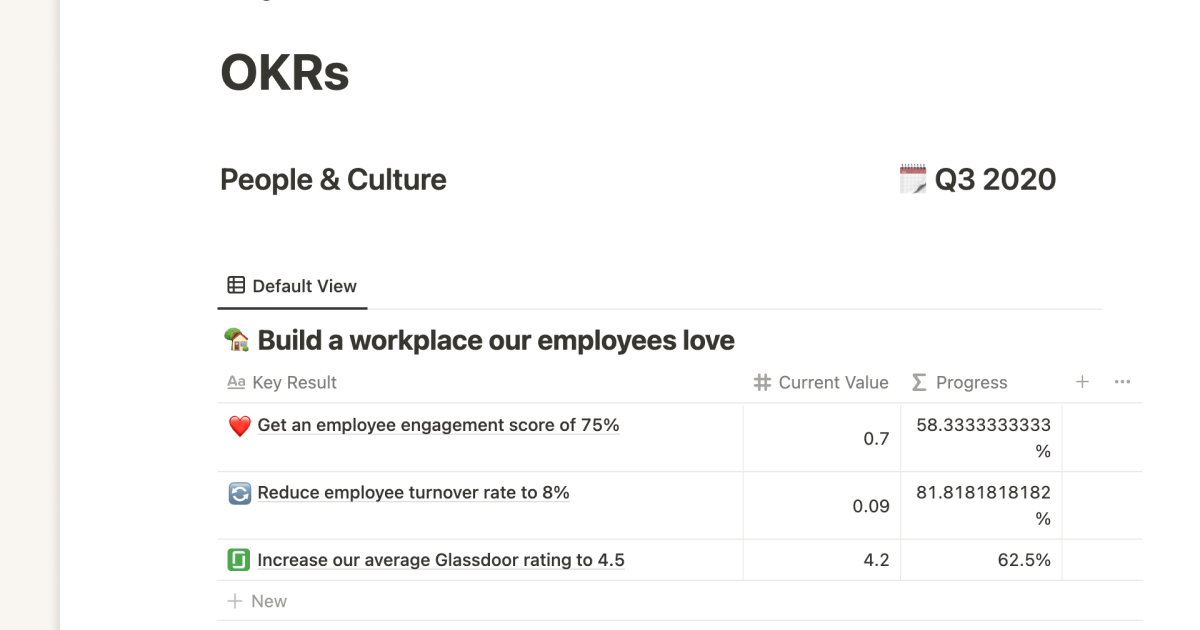Click the table icon beside Default View
1200x630 pixels.
[x=236, y=285]
